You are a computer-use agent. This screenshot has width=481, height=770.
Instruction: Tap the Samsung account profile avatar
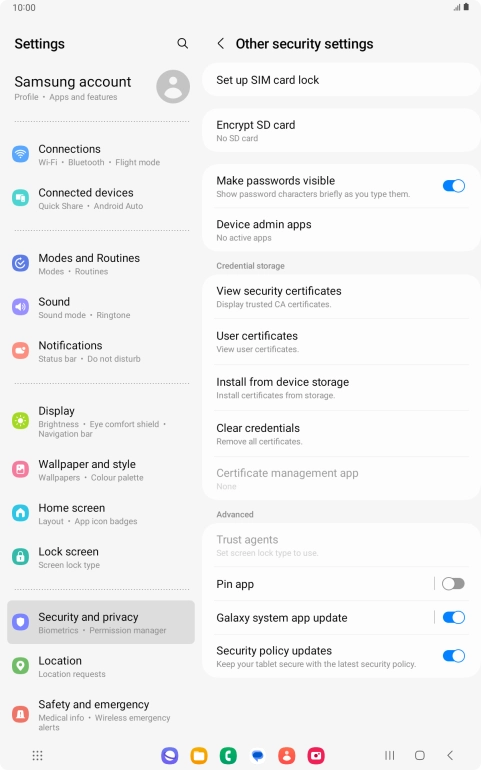pos(173,86)
